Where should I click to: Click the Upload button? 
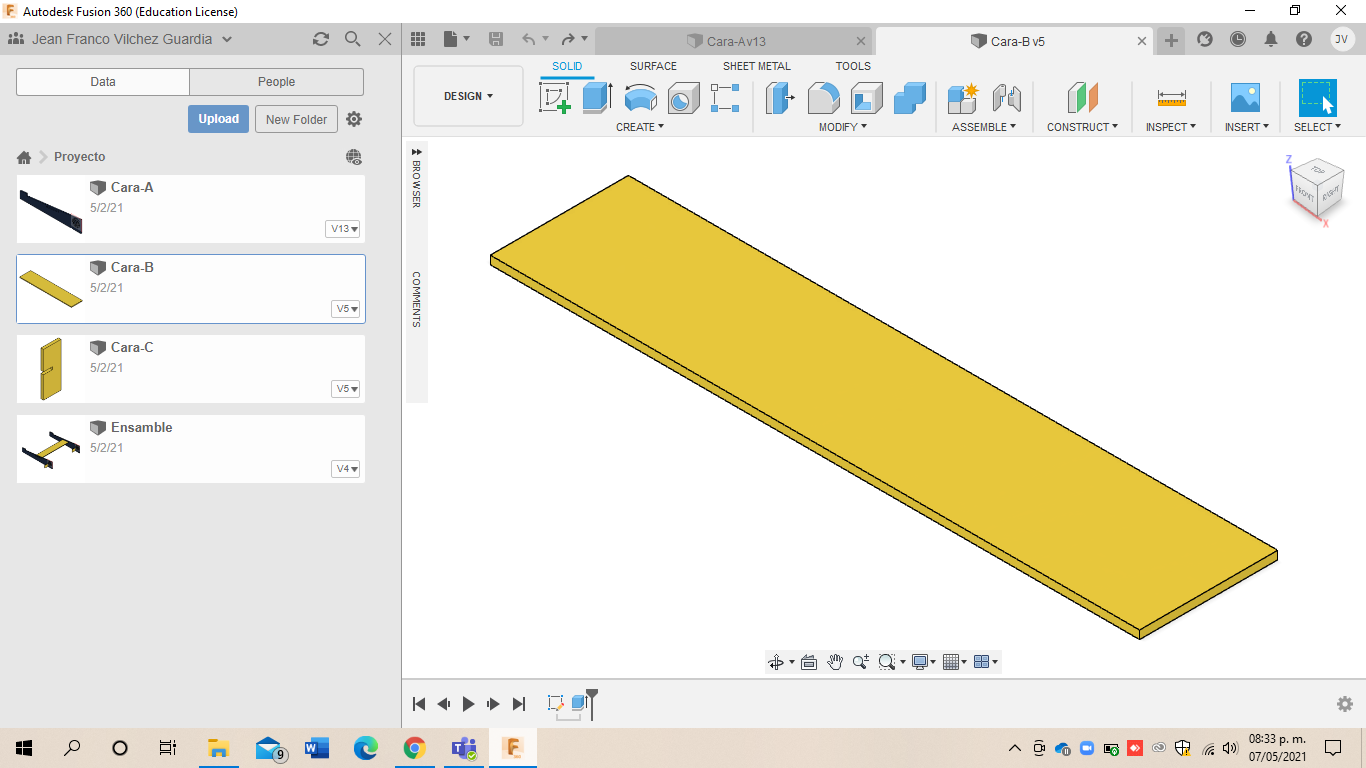pyautogui.click(x=218, y=119)
